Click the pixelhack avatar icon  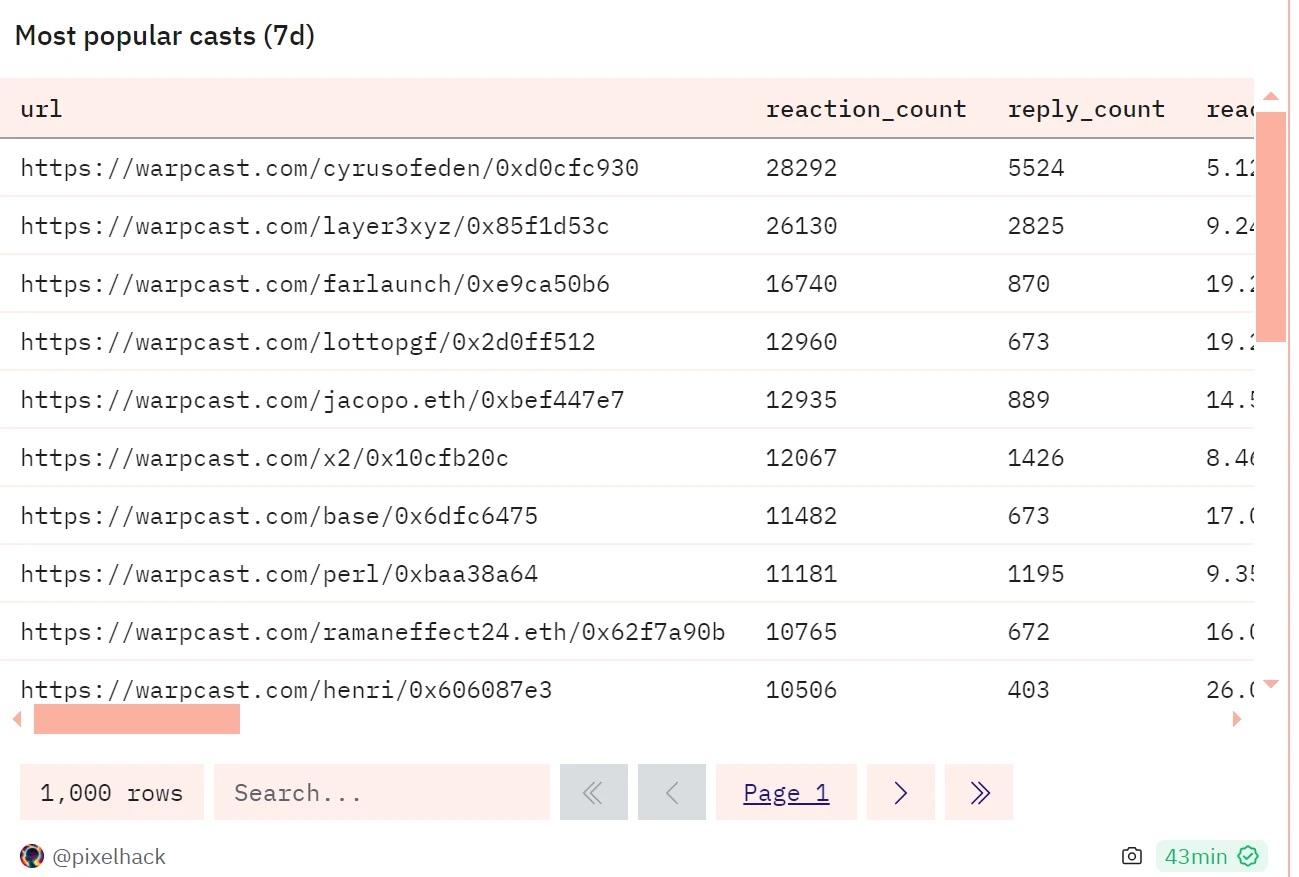tap(32, 856)
